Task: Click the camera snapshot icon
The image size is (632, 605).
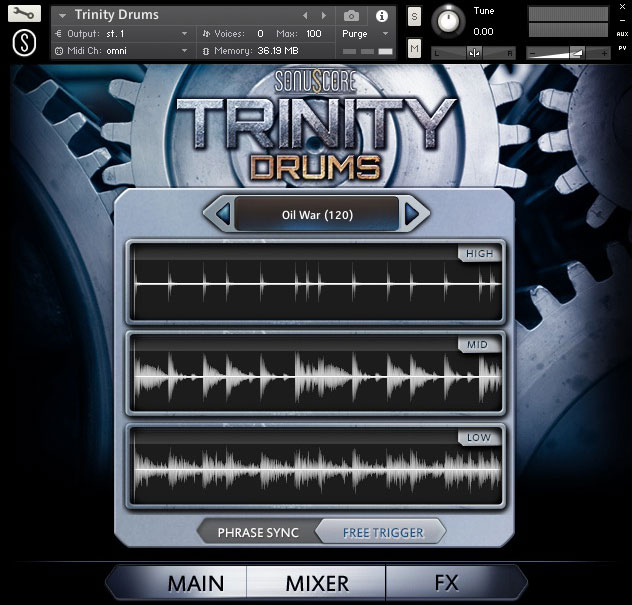Action: (351, 16)
